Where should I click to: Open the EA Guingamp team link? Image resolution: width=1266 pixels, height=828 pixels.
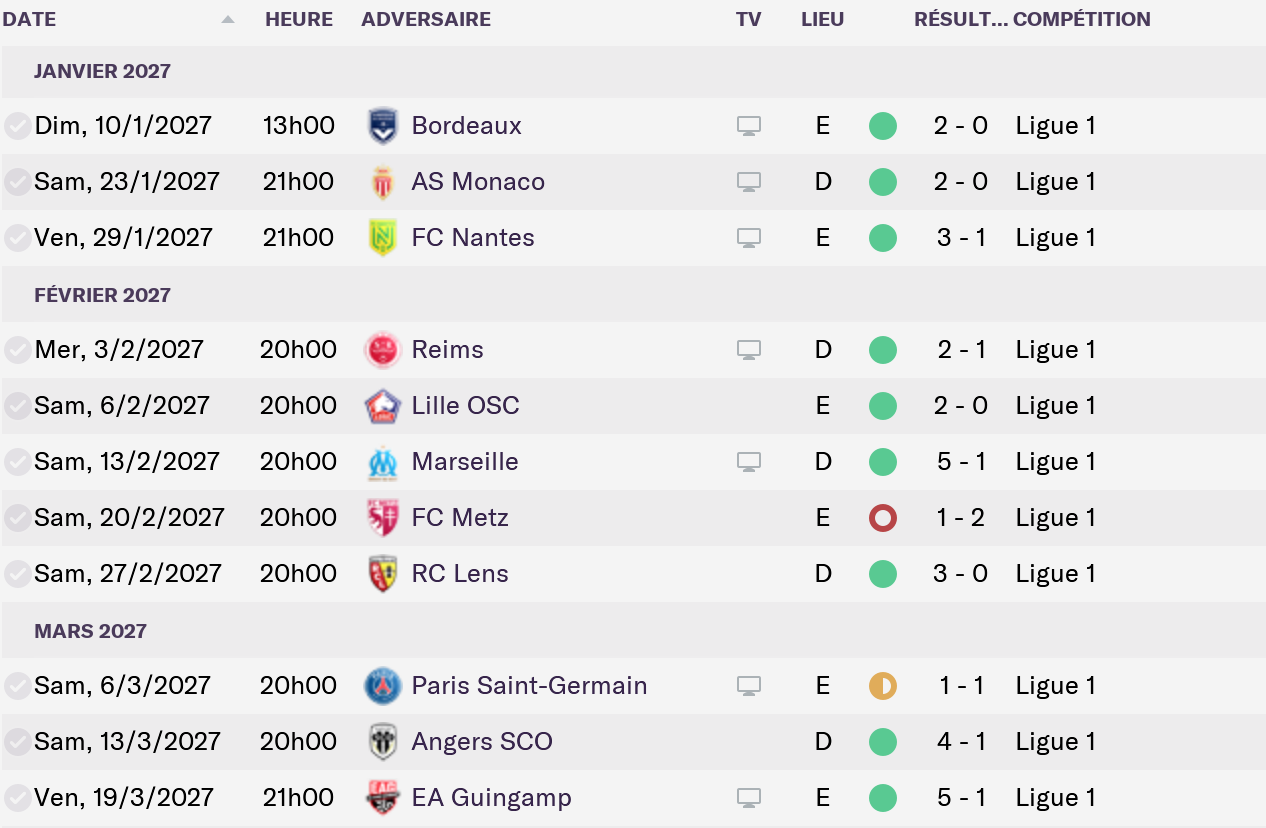[x=491, y=798]
